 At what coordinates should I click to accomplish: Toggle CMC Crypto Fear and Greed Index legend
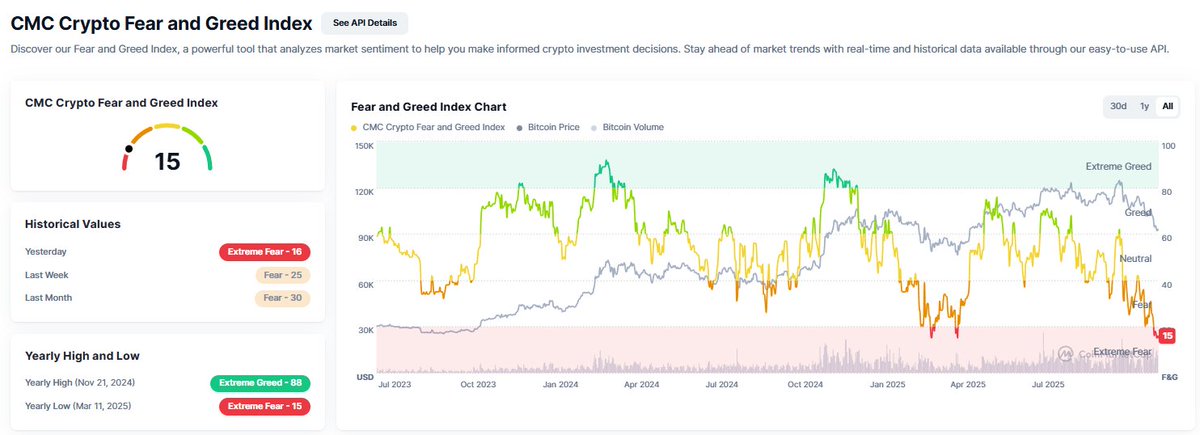(428, 127)
